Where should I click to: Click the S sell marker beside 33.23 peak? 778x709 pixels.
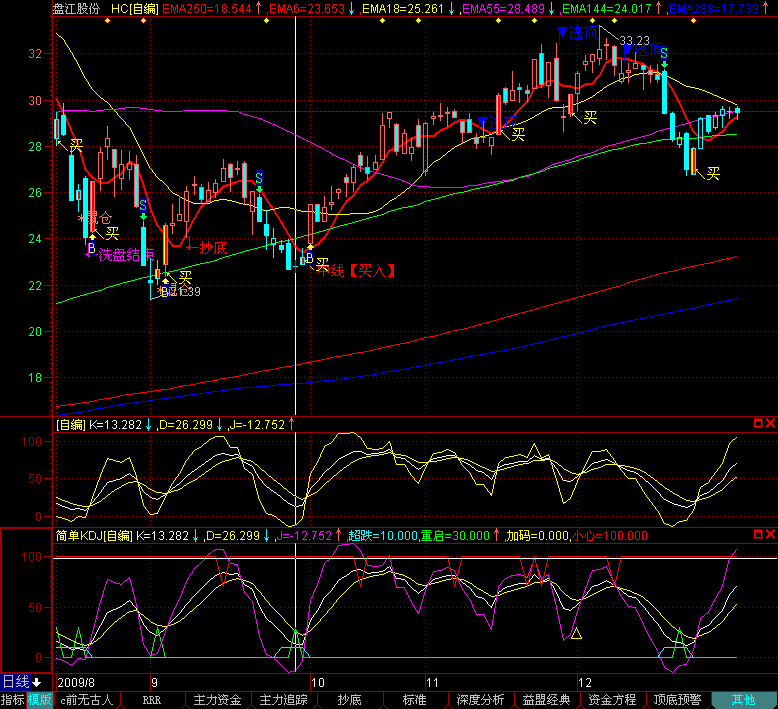(664, 54)
